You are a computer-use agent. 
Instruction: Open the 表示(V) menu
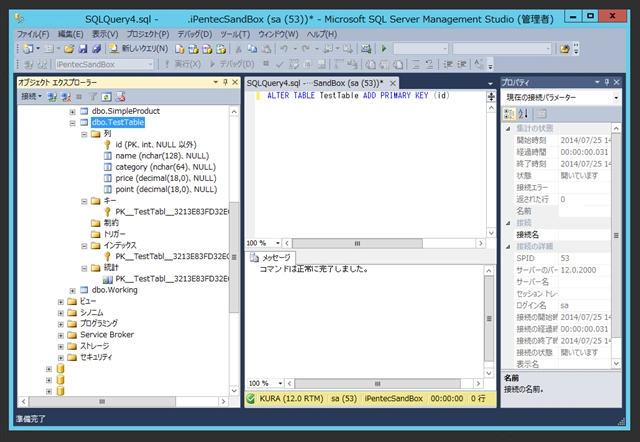tap(105, 34)
